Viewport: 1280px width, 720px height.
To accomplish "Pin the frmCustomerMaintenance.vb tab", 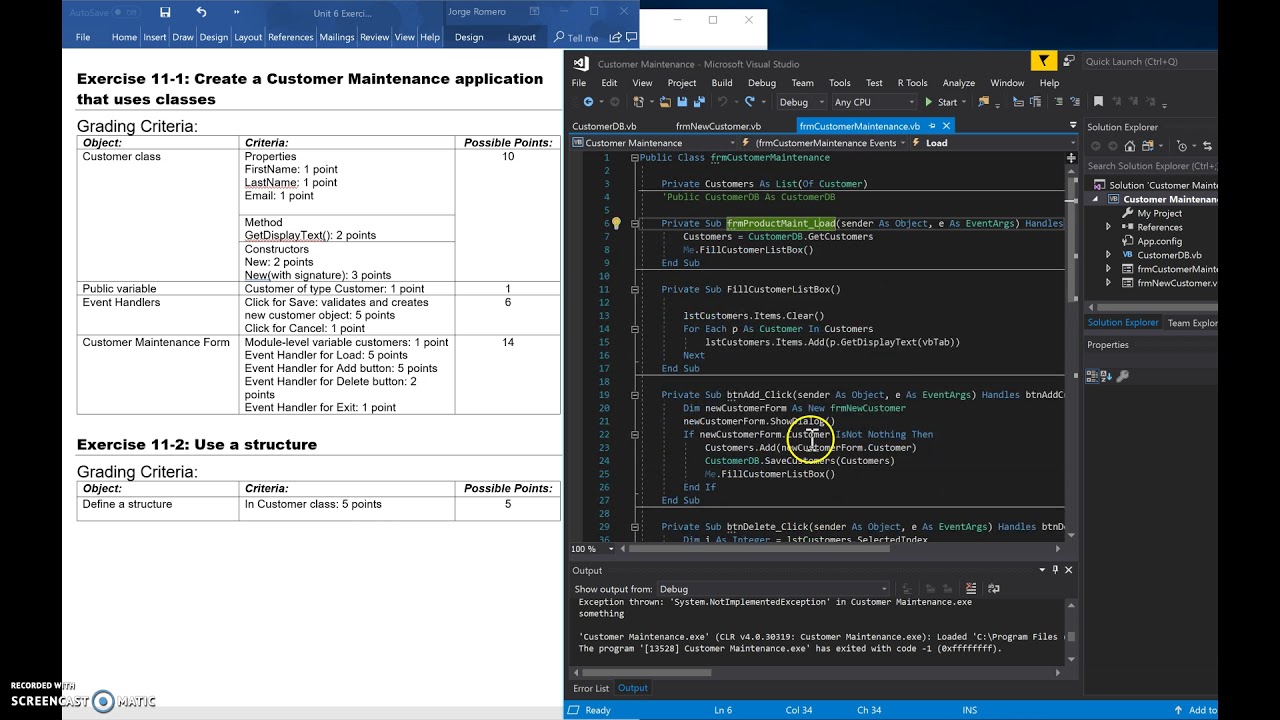I will coord(932,126).
